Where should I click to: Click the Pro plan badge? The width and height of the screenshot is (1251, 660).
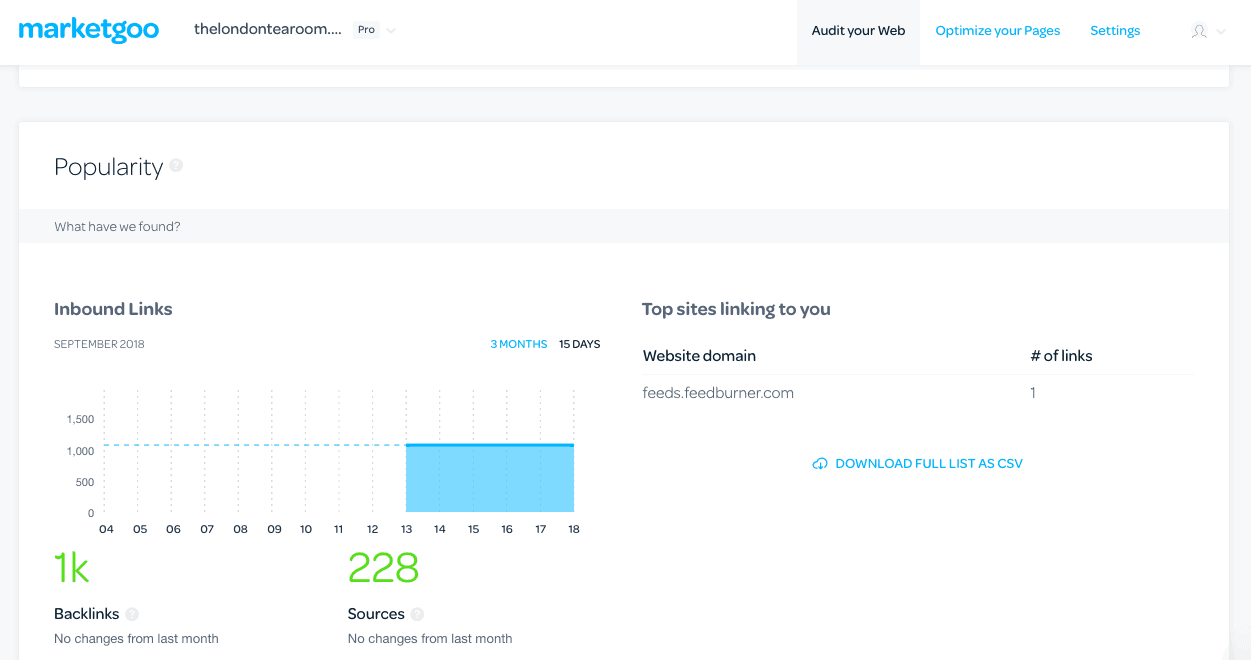coord(366,30)
